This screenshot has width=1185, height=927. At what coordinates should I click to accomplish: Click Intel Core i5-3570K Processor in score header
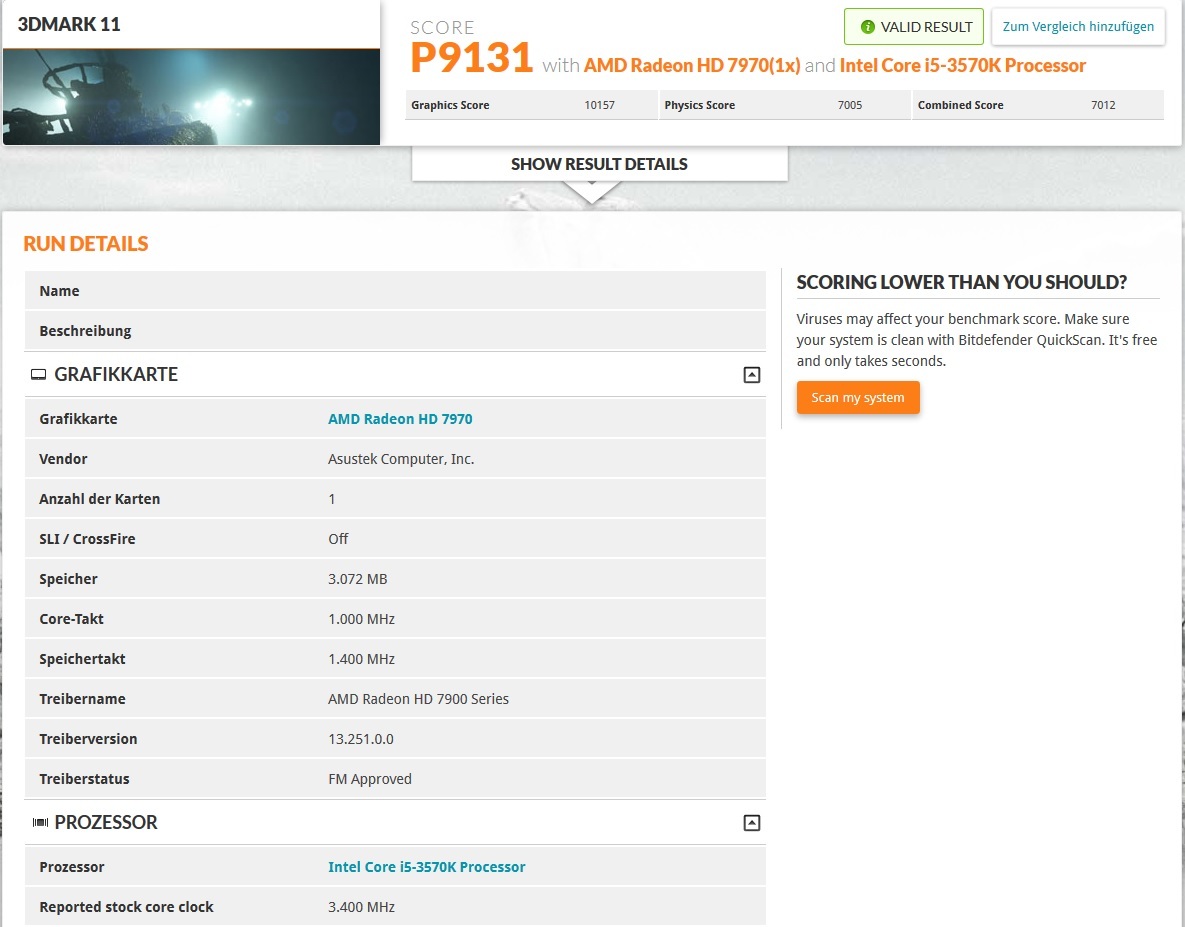(x=962, y=66)
